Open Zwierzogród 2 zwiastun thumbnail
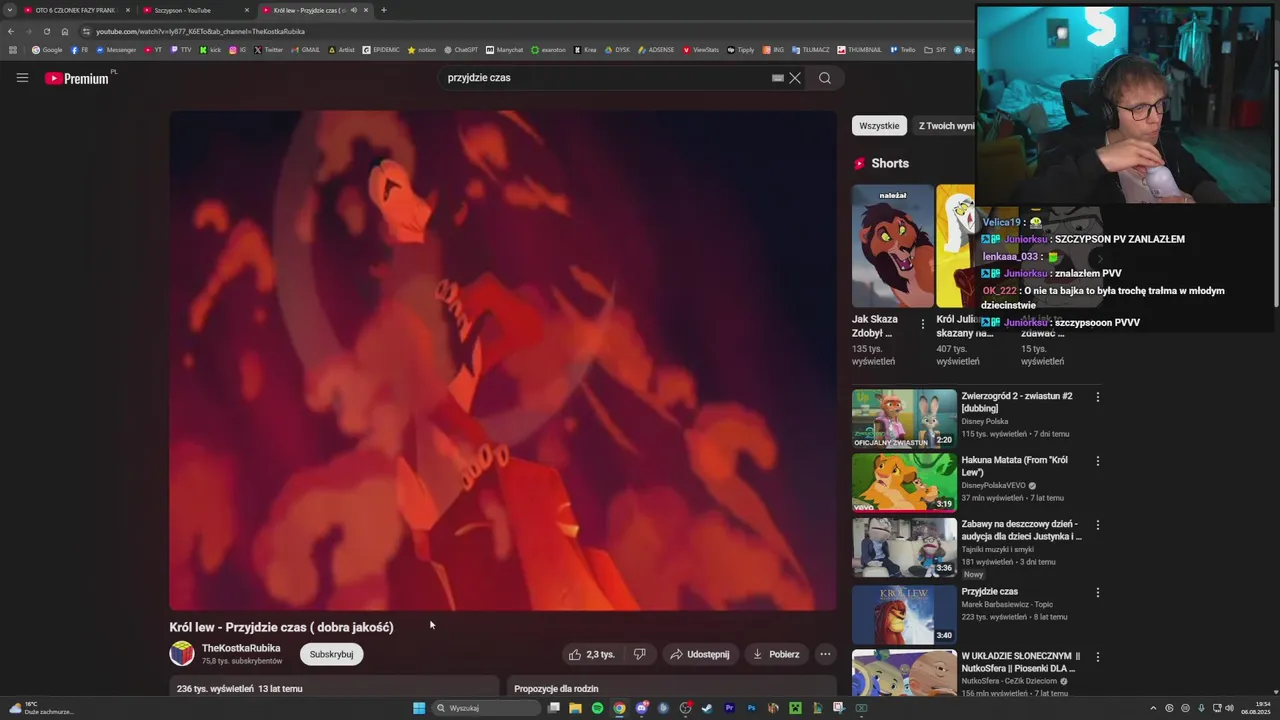Image resolution: width=1280 pixels, height=720 pixels. point(904,419)
